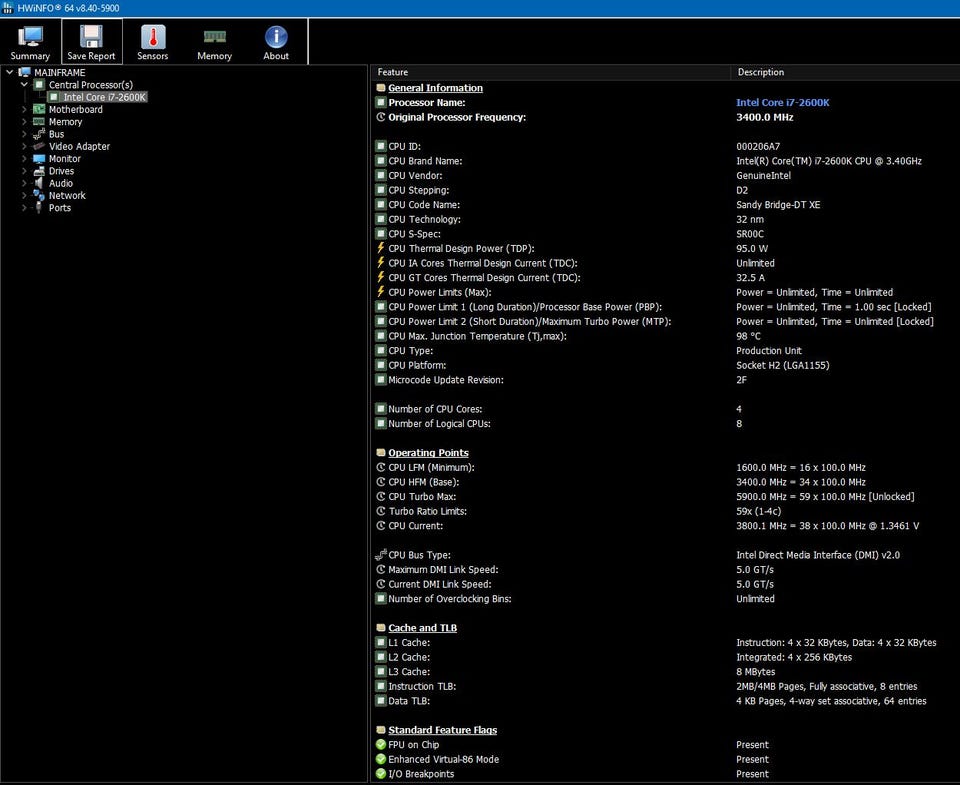Select the Ports tree item
Viewport: 960px width, 785px height.
point(59,208)
